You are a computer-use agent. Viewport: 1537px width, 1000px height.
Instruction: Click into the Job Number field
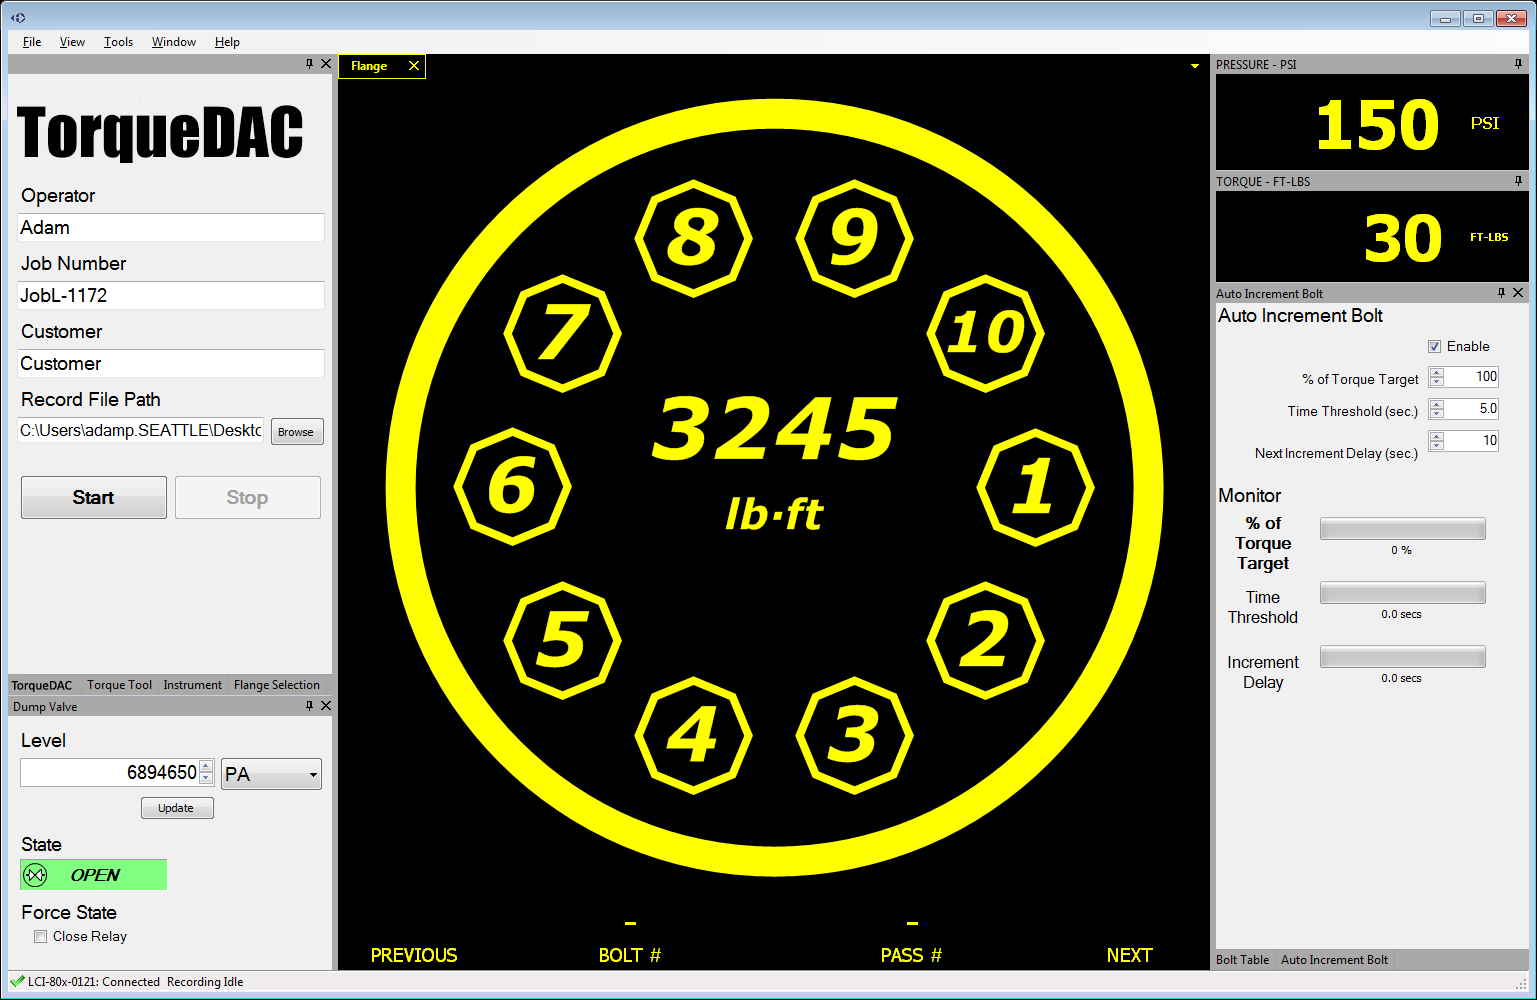tap(171, 296)
